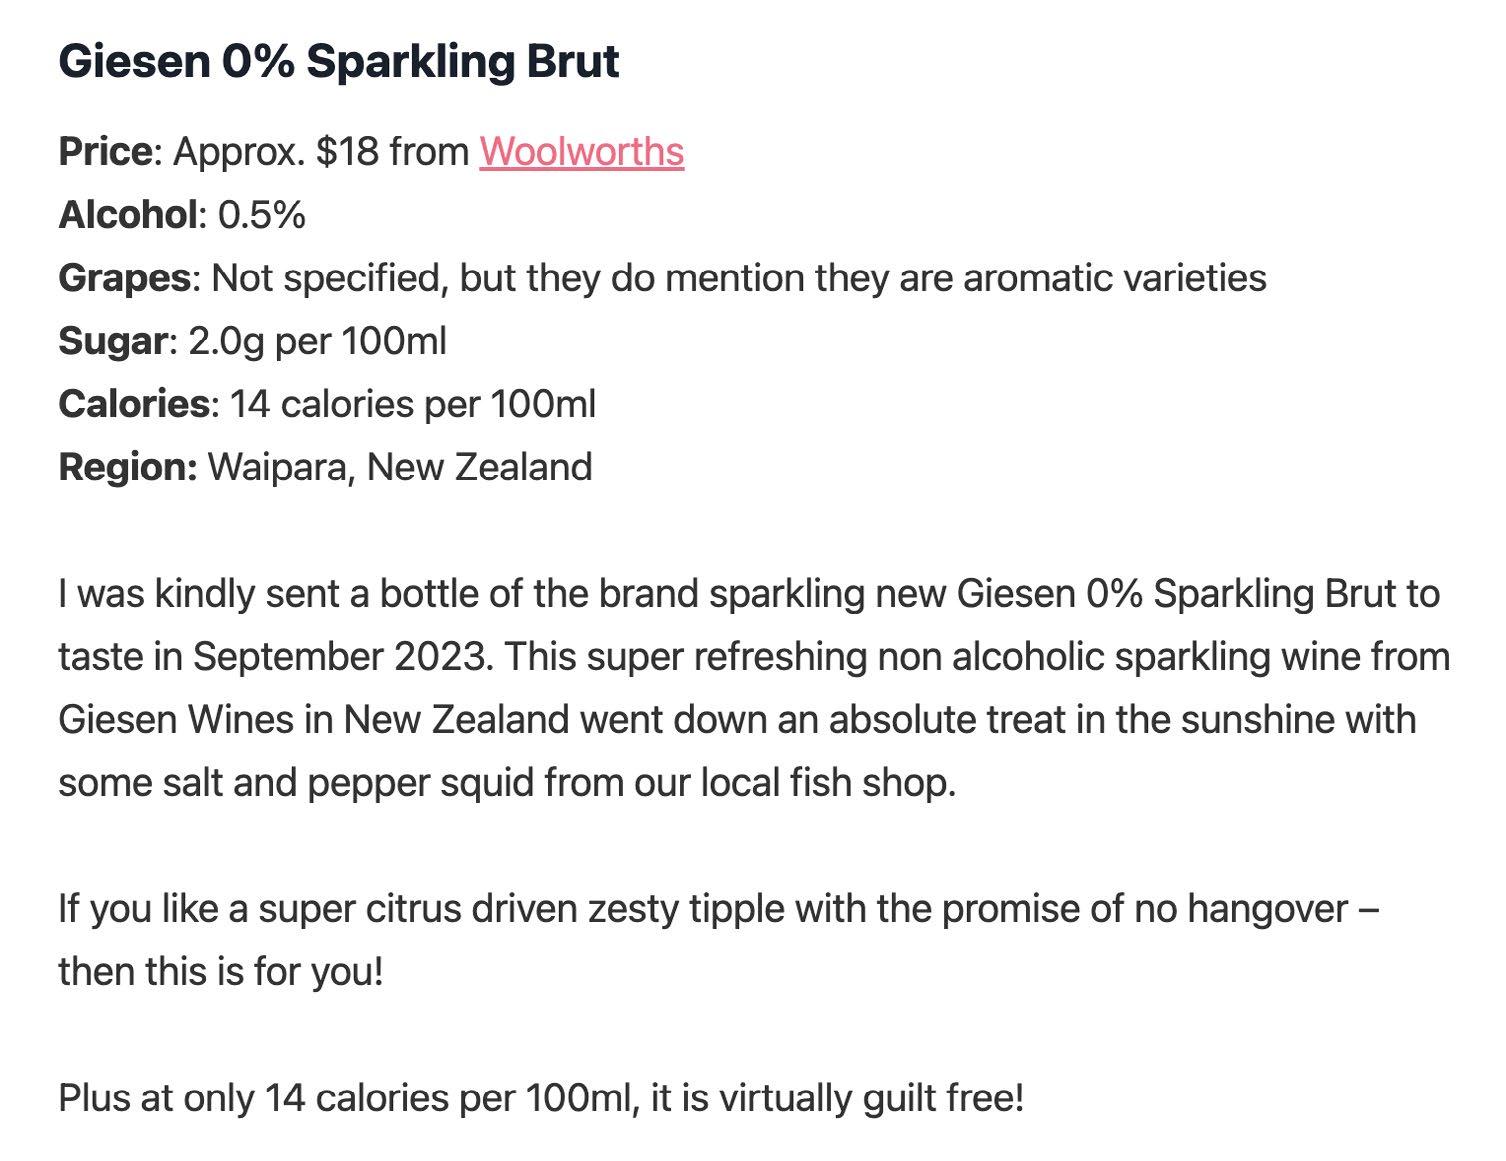
Task: Click the 0.5% alcohol value
Action: [x=261, y=215]
